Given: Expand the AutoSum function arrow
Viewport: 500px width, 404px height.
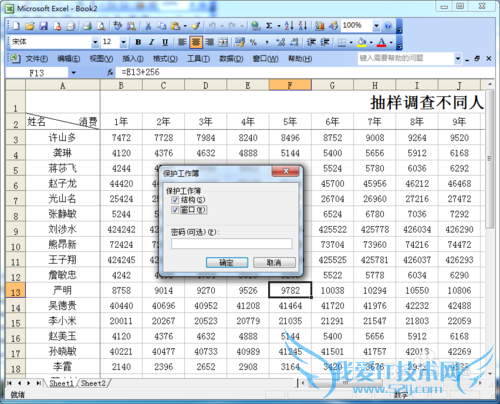Looking at the screenshot, I should point(279,26).
